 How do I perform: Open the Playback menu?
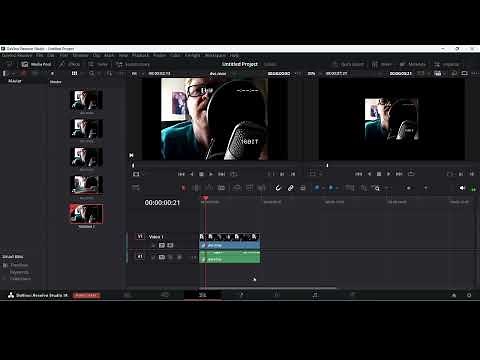coord(140,55)
